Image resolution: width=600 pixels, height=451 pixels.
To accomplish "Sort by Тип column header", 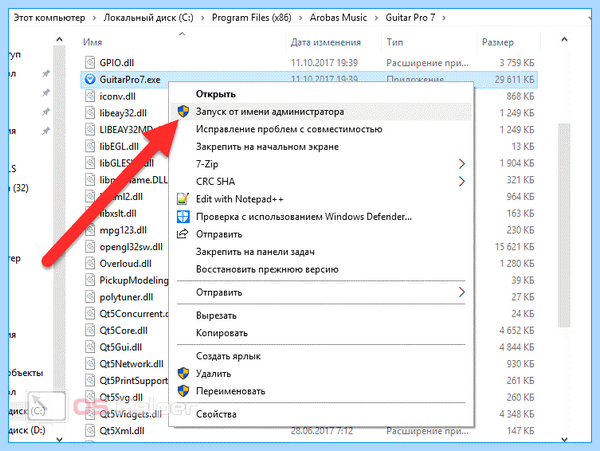I will pyautogui.click(x=395, y=42).
